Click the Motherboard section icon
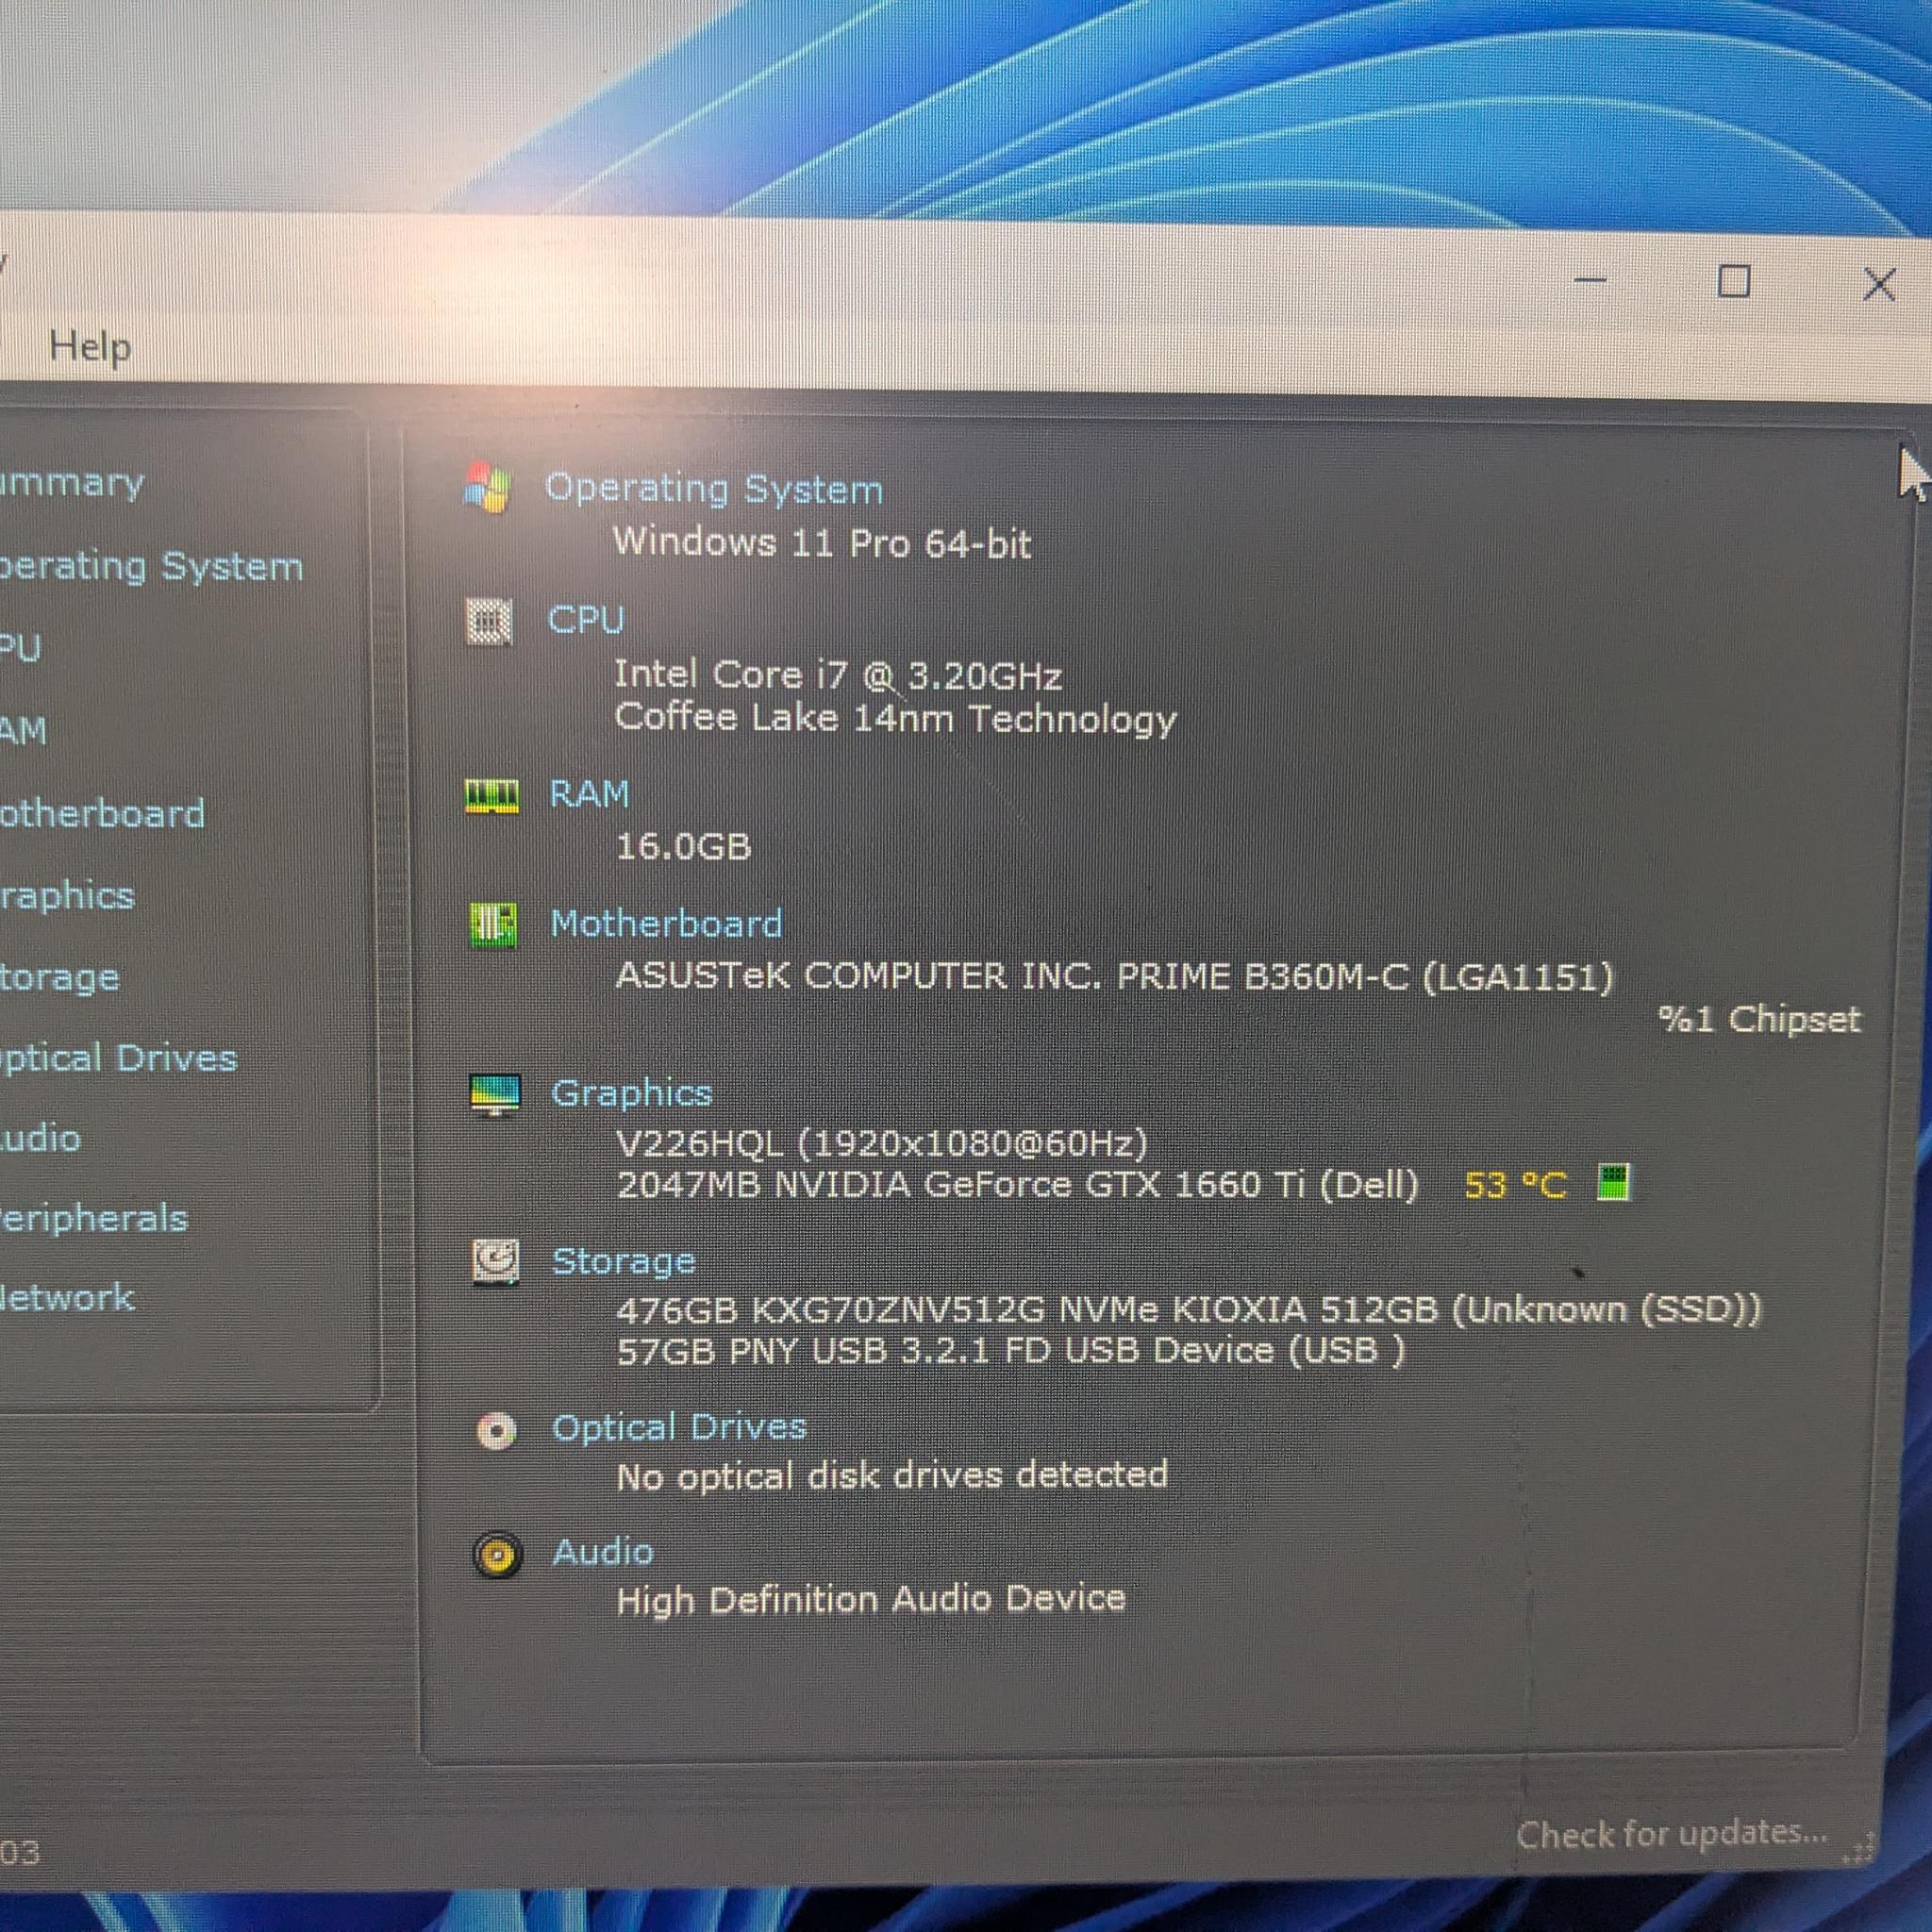The image size is (1932, 1932). tap(493, 925)
